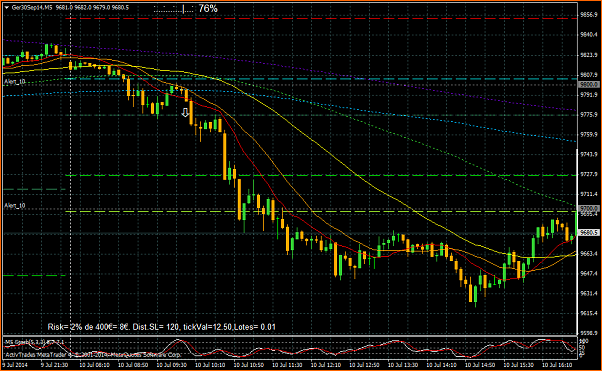Image resolution: width=602 pixels, height=371 pixels.
Task: Click the dotted progress meter beside 76%
Action: [174, 9]
